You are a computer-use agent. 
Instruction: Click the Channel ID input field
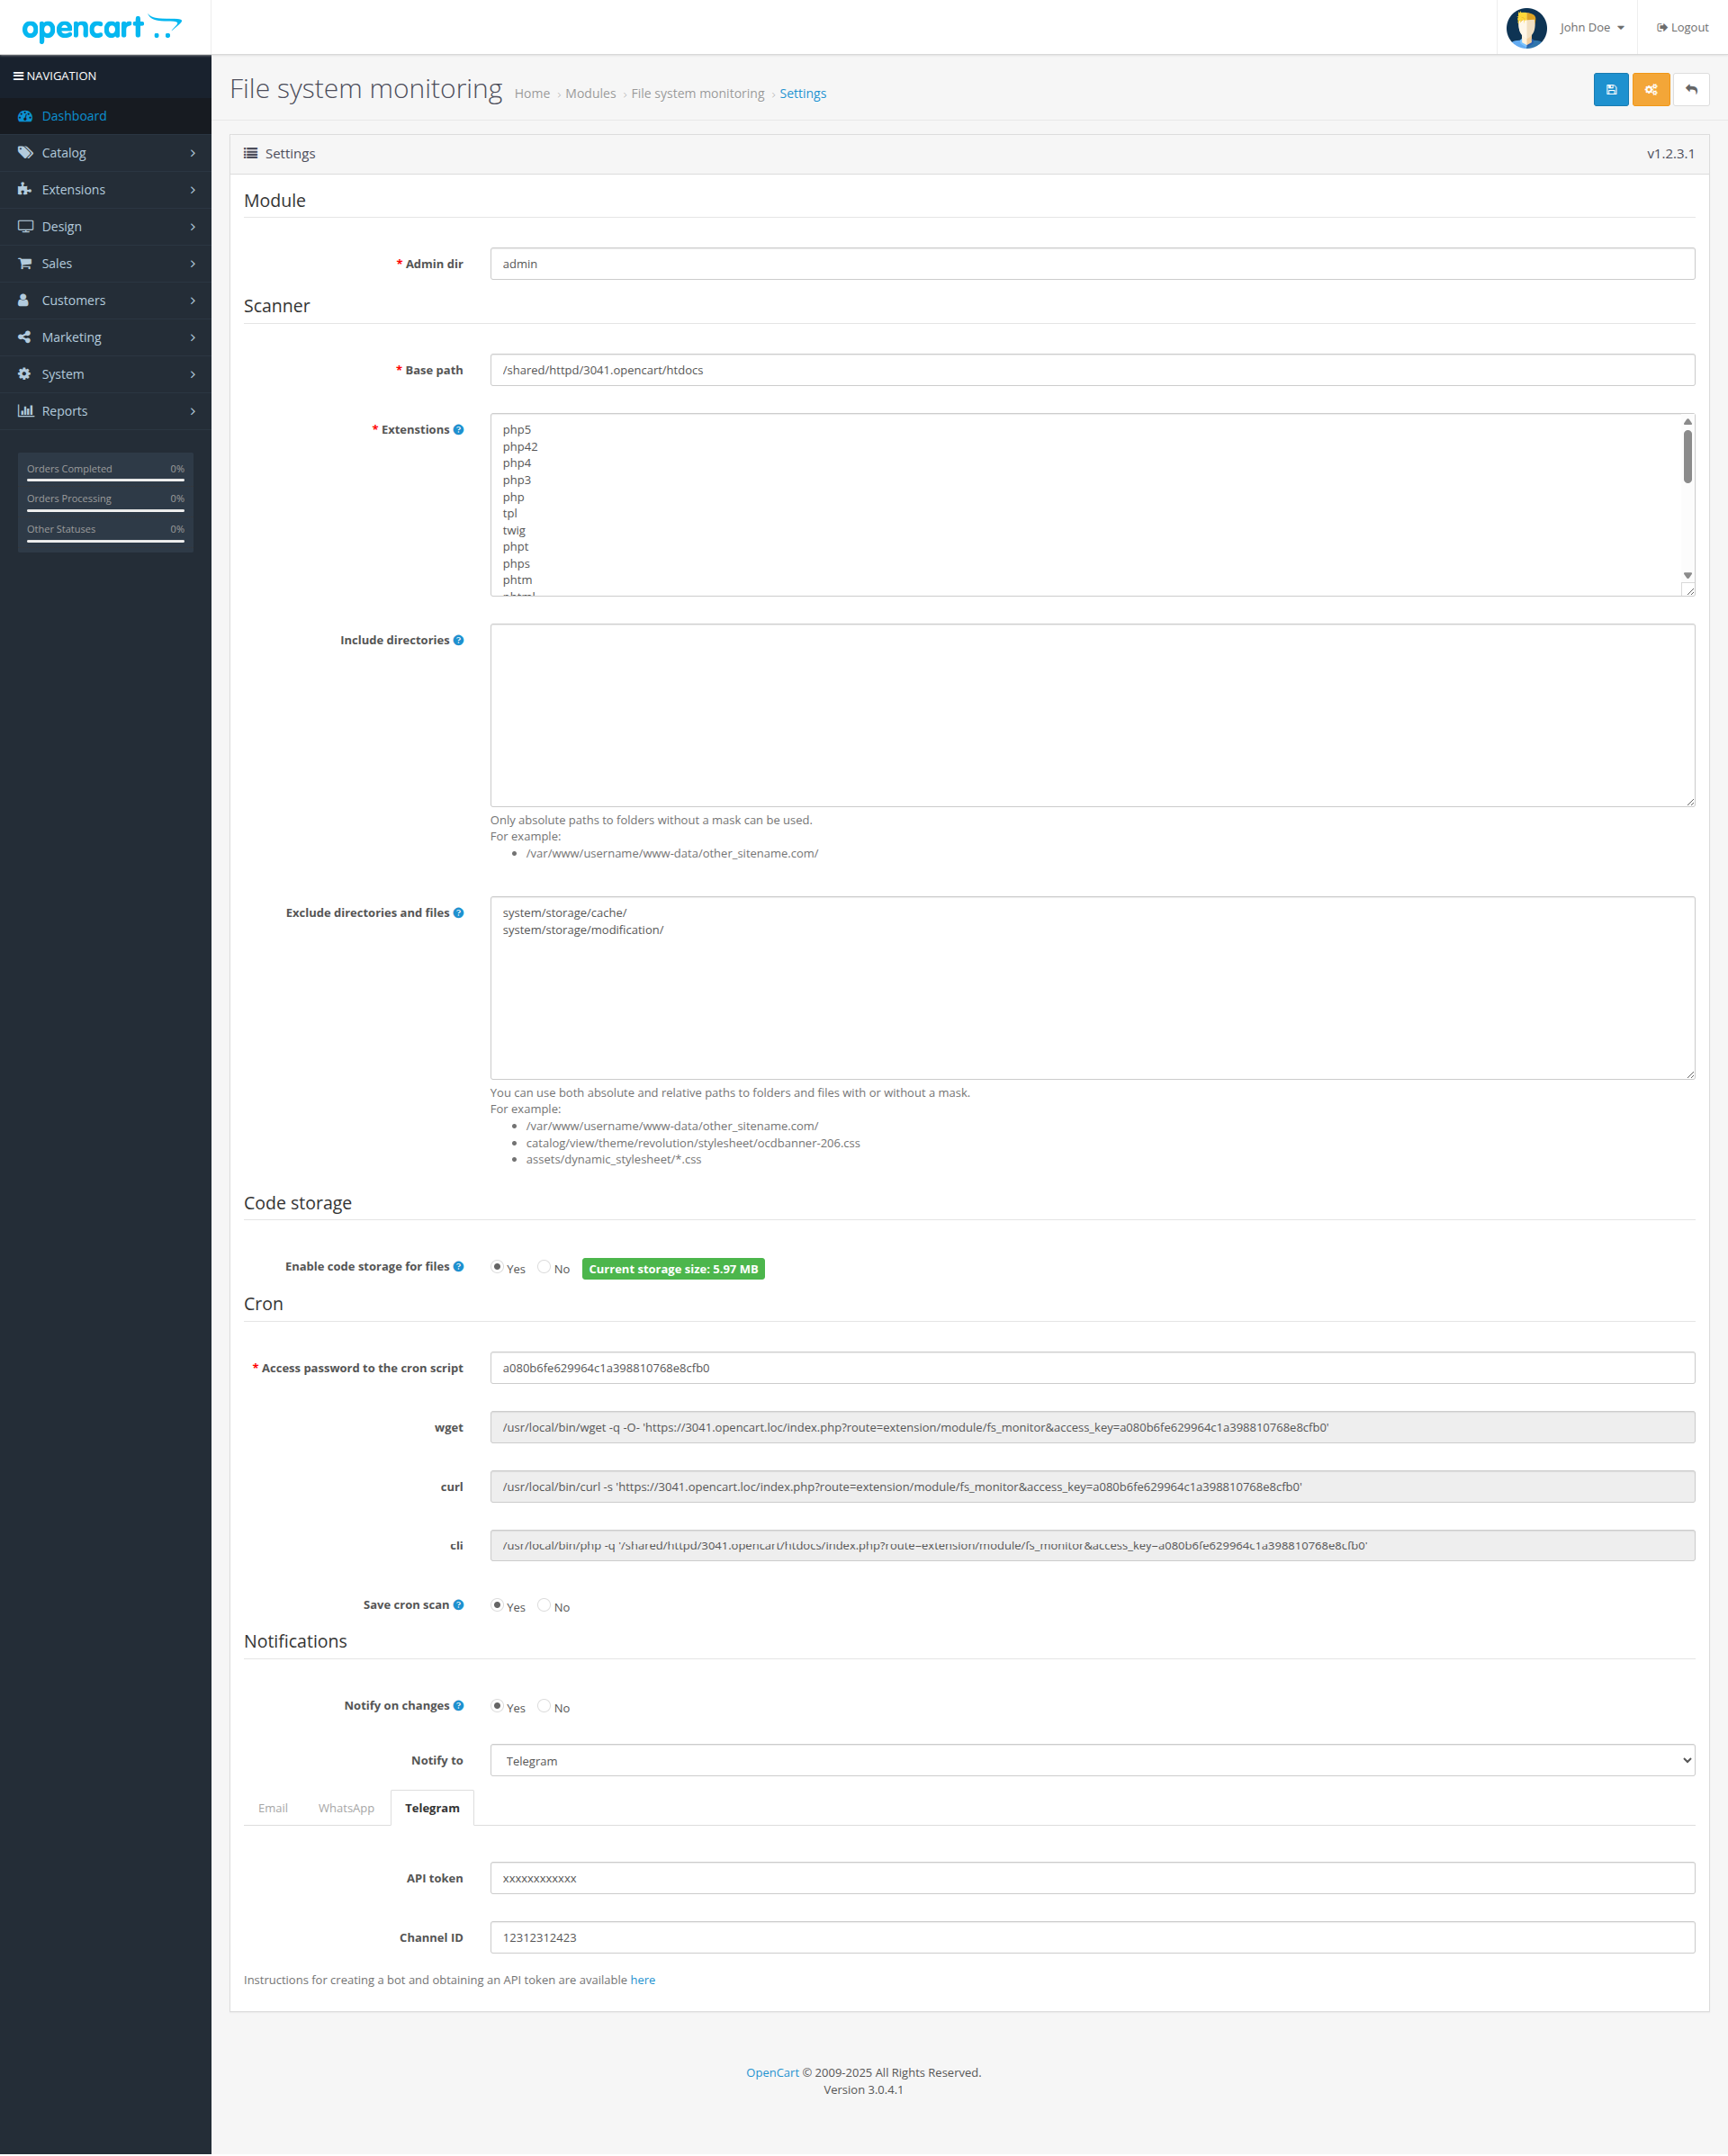point(1092,1938)
